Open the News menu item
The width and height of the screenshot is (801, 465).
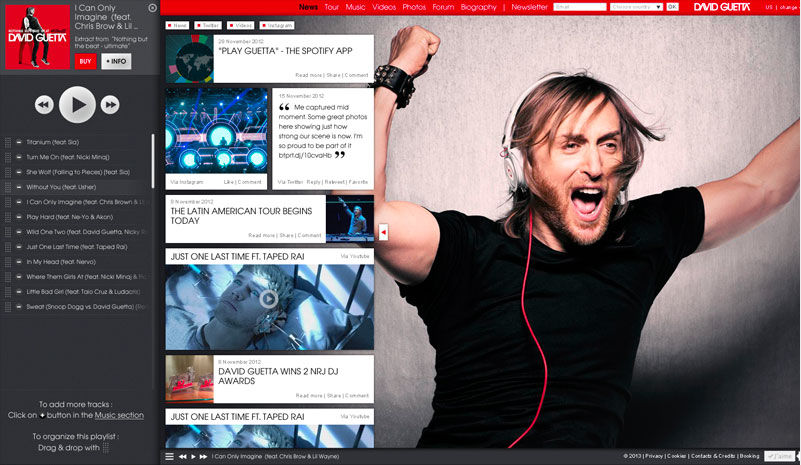coord(309,7)
